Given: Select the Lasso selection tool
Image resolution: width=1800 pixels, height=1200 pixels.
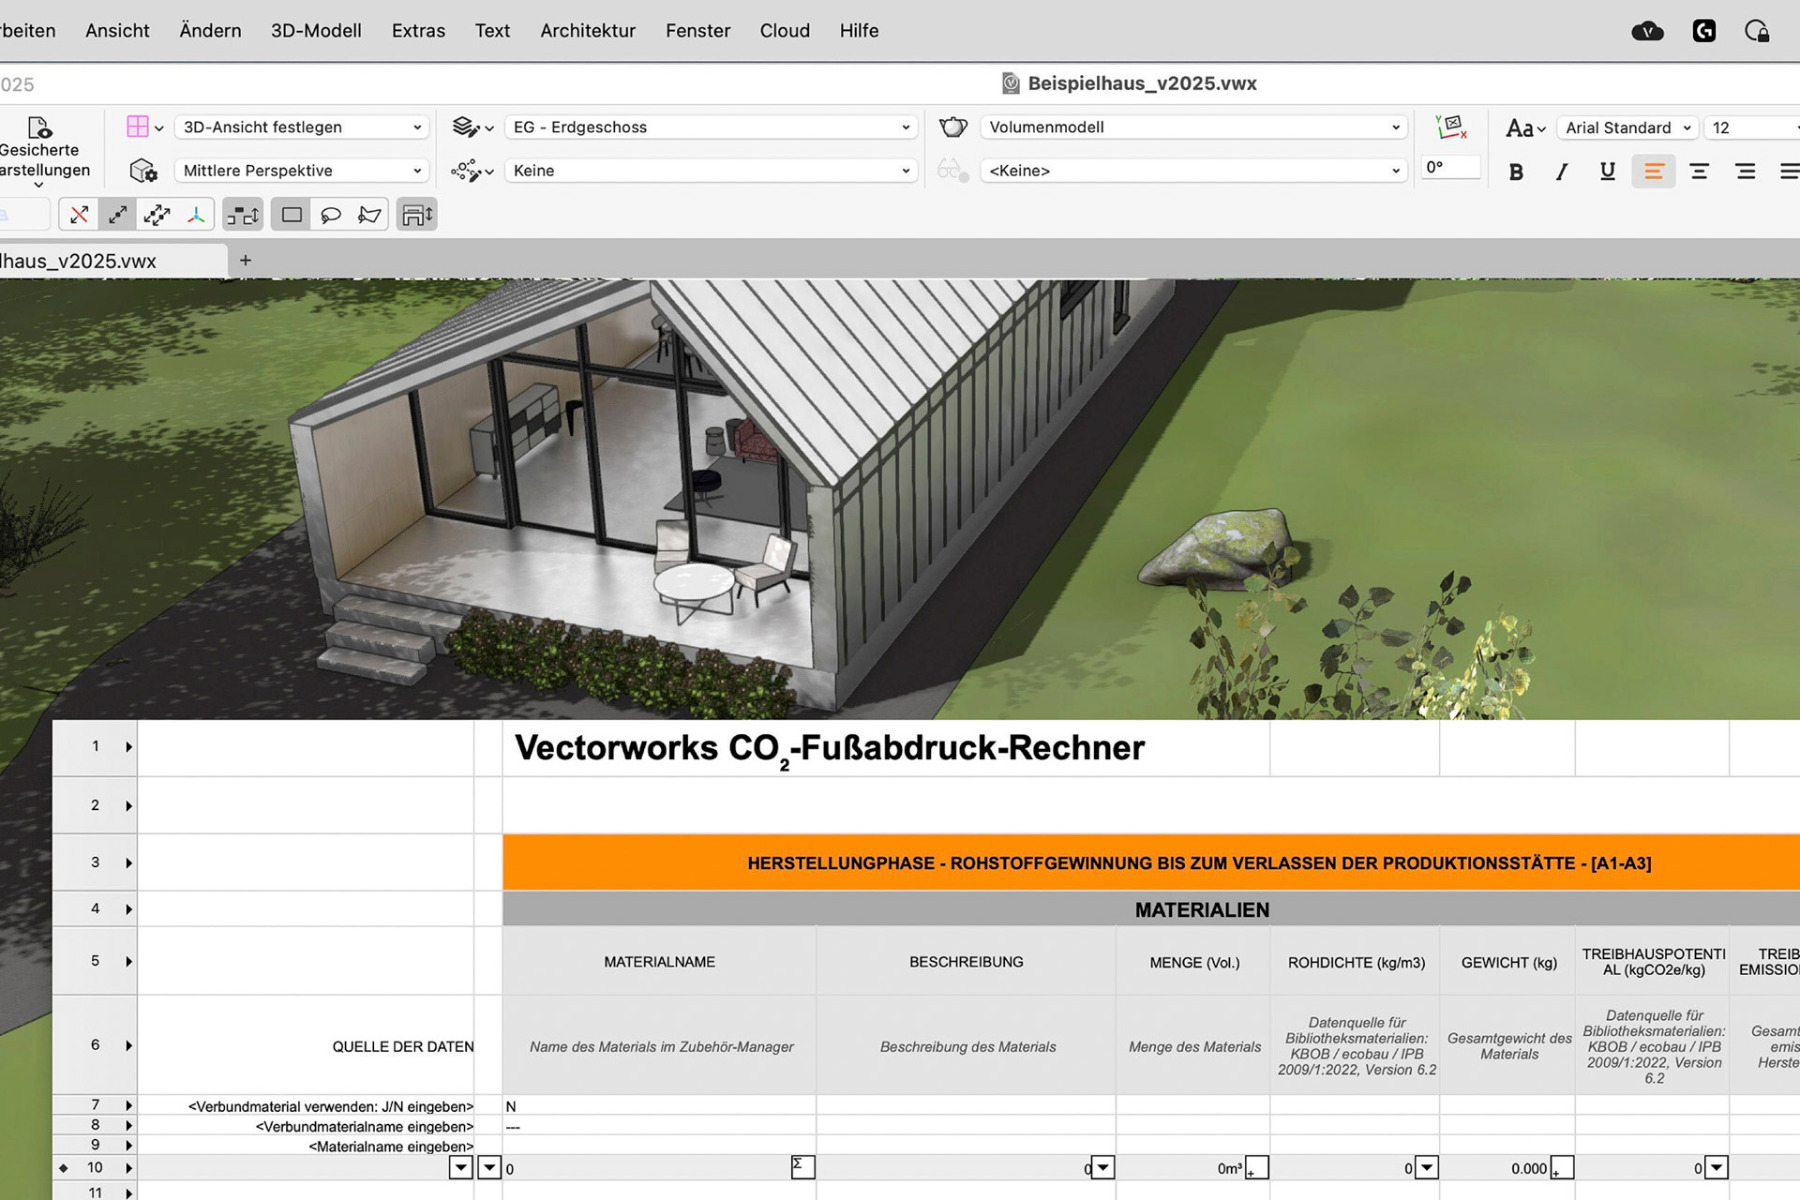Looking at the screenshot, I should [x=331, y=213].
